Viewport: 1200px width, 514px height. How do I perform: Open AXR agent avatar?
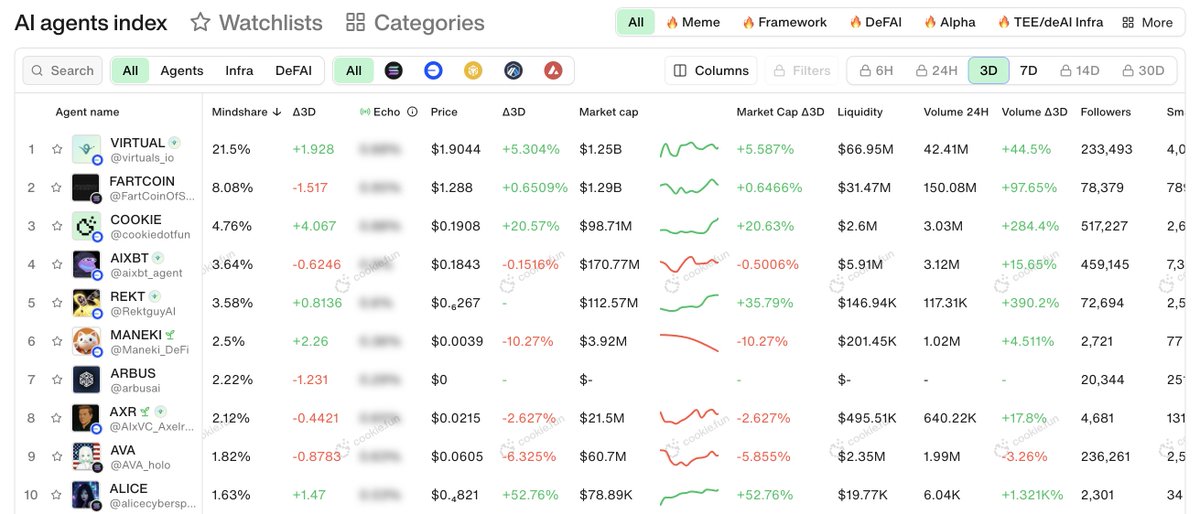click(86, 418)
